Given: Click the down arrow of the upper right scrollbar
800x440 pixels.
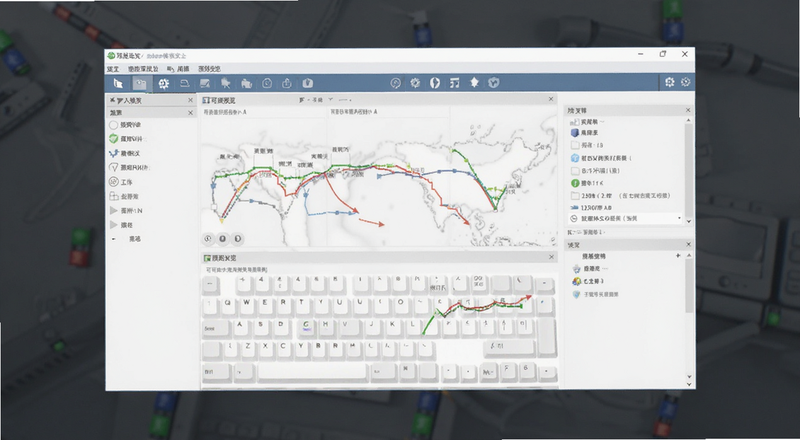Looking at the screenshot, I should pos(688,221).
